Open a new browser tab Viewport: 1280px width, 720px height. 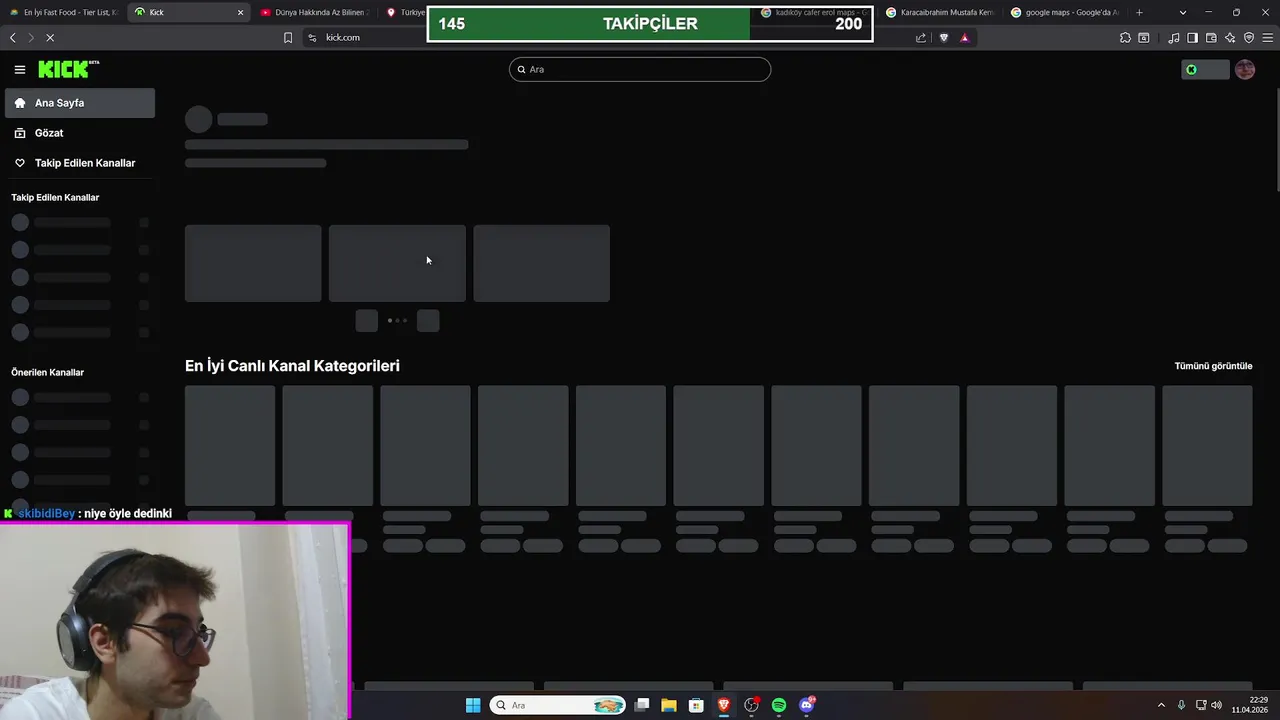(x=1139, y=12)
